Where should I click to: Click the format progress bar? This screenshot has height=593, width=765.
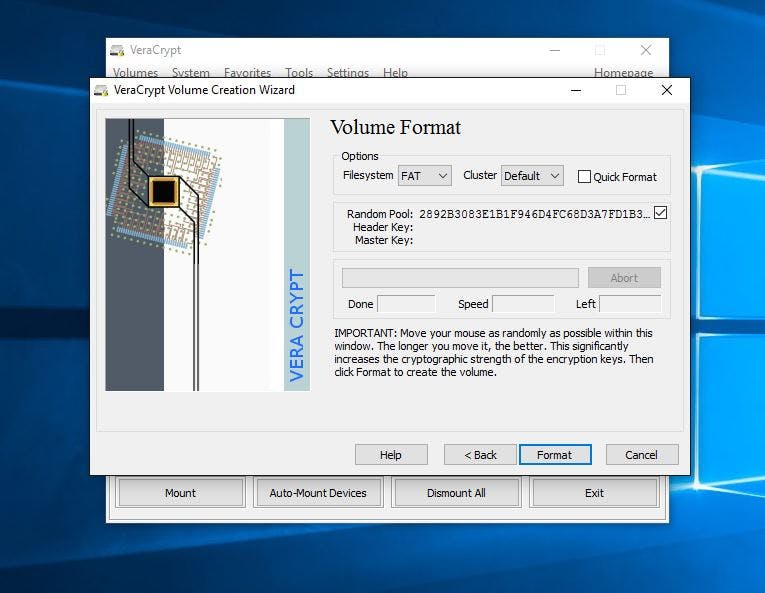pyautogui.click(x=460, y=278)
